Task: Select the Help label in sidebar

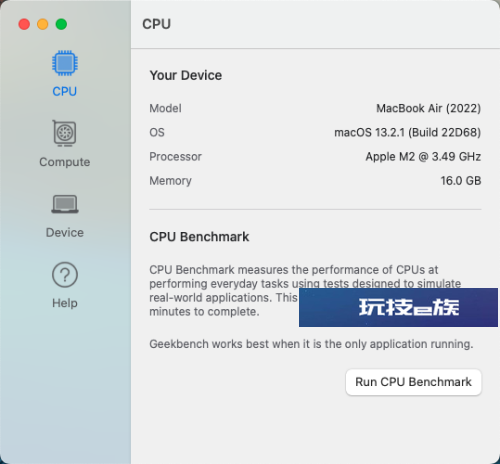Action: [65, 303]
